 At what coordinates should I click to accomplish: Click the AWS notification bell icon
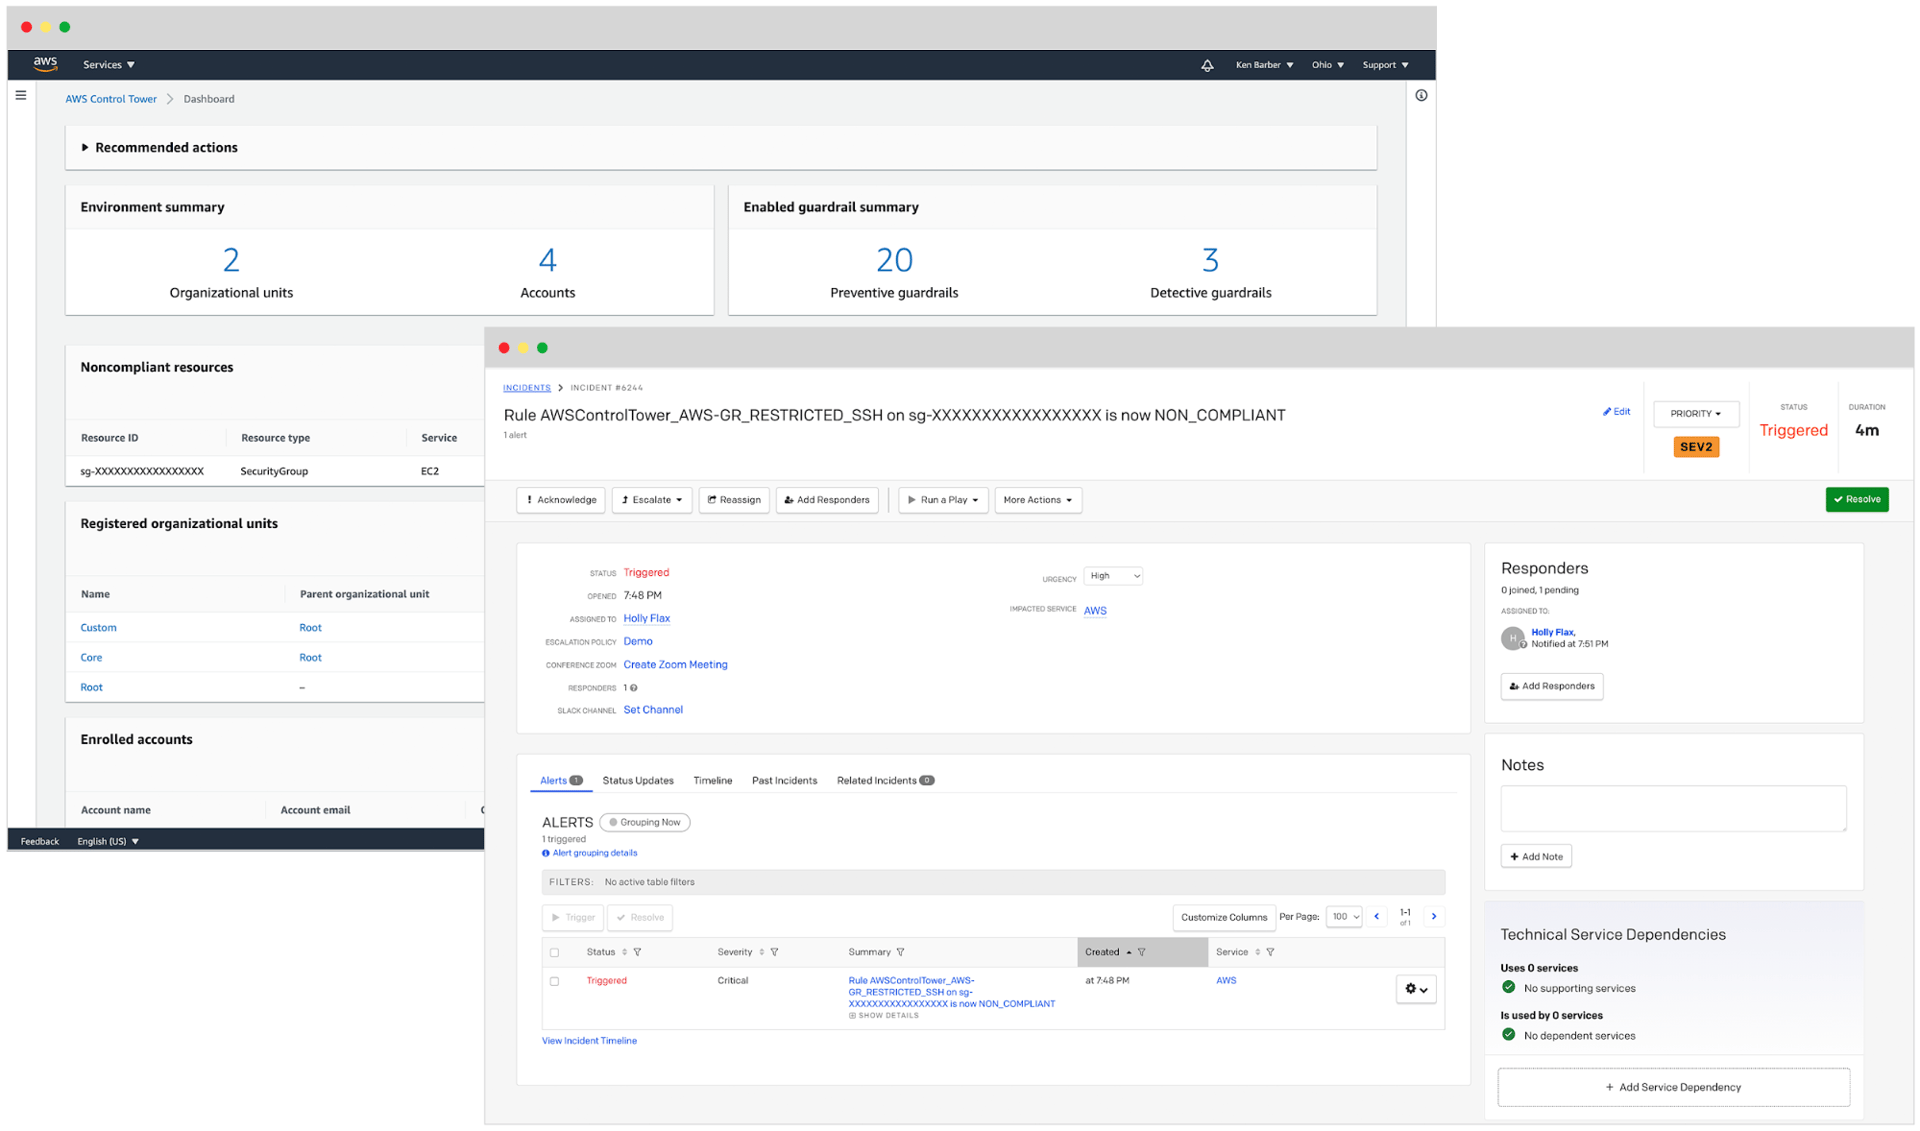pos(1207,65)
